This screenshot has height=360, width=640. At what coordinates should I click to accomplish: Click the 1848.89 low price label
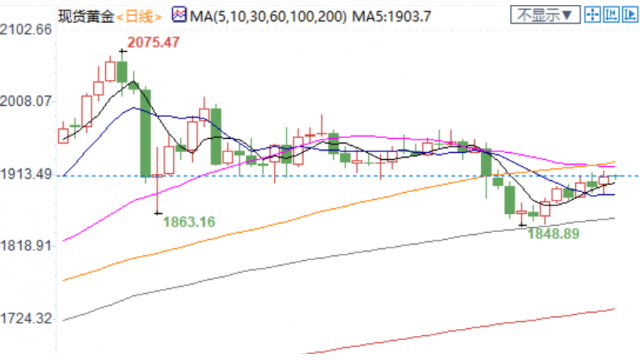[x=553, y=234]
